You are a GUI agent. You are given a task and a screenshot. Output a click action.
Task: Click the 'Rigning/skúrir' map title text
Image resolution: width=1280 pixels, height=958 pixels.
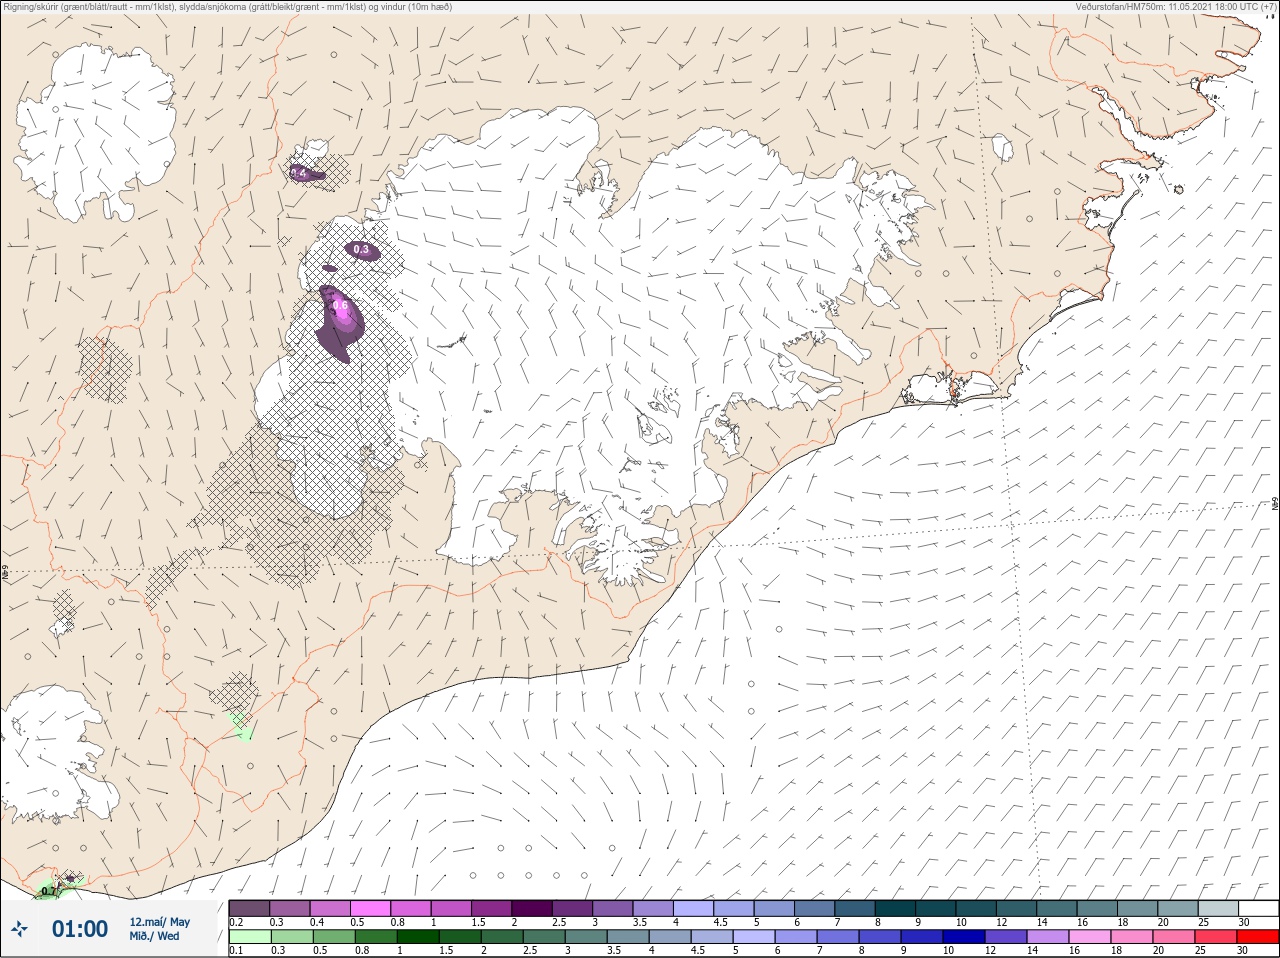(x=227, y=7)
